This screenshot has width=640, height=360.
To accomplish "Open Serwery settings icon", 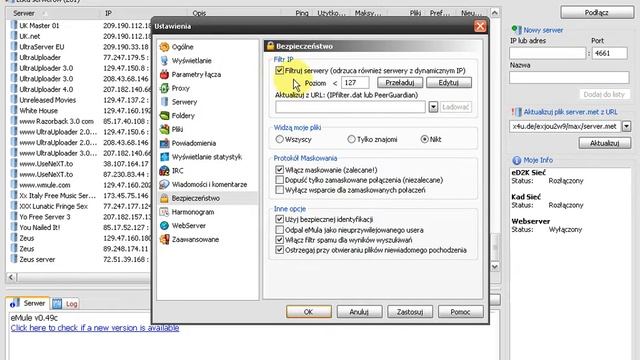I will (x=164, y=102).
